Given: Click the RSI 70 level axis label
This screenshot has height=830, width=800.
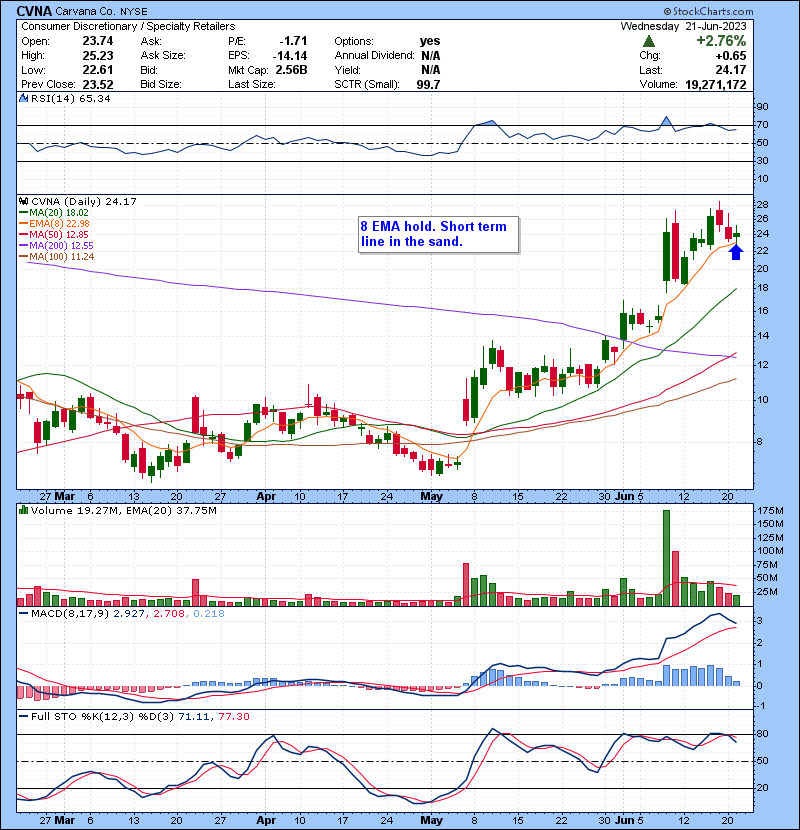Looking at the screenshot, I should coord(762,125).
